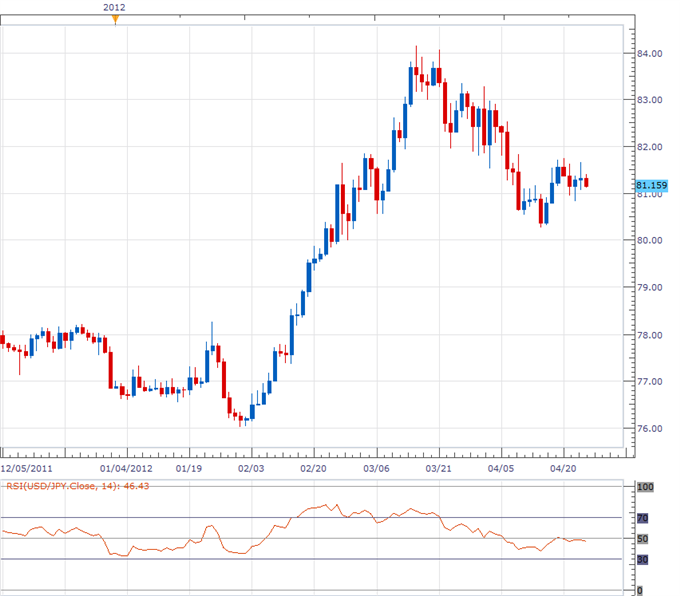Image resolution: width=680 pixels, height=596 pixels.
Task: Click the 01/04/2012 date label
Action: point(126,468)
